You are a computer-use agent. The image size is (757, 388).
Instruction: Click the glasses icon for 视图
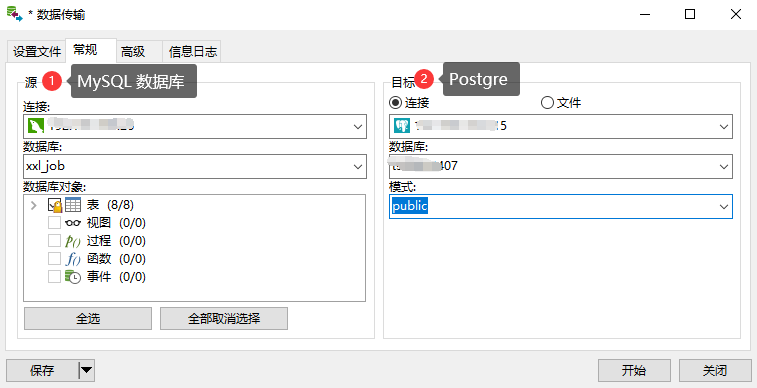(x=73, y=223)
